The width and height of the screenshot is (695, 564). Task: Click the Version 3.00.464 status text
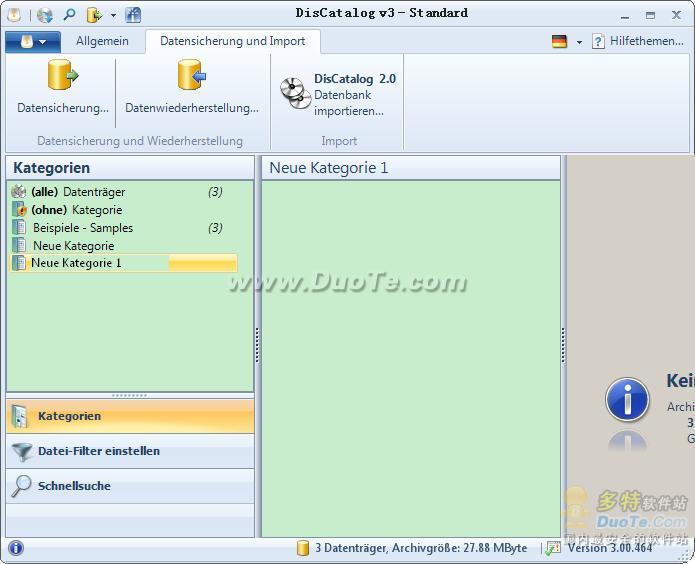(x=609, y=548)
